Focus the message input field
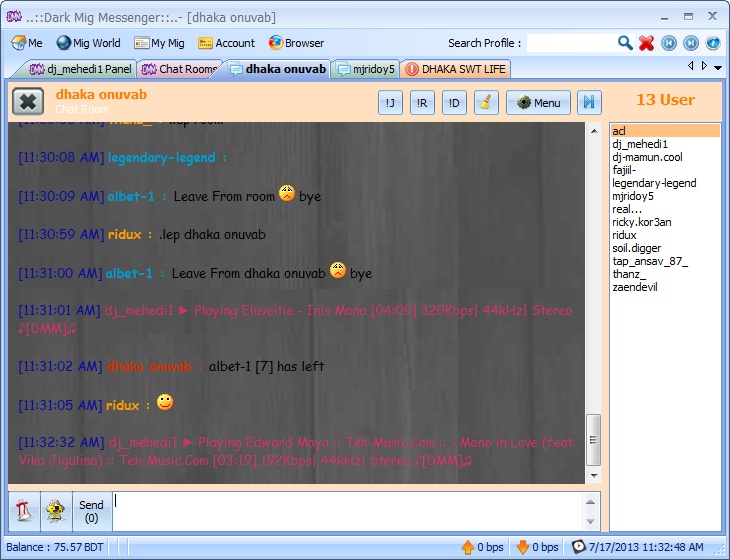 (347, 511)
